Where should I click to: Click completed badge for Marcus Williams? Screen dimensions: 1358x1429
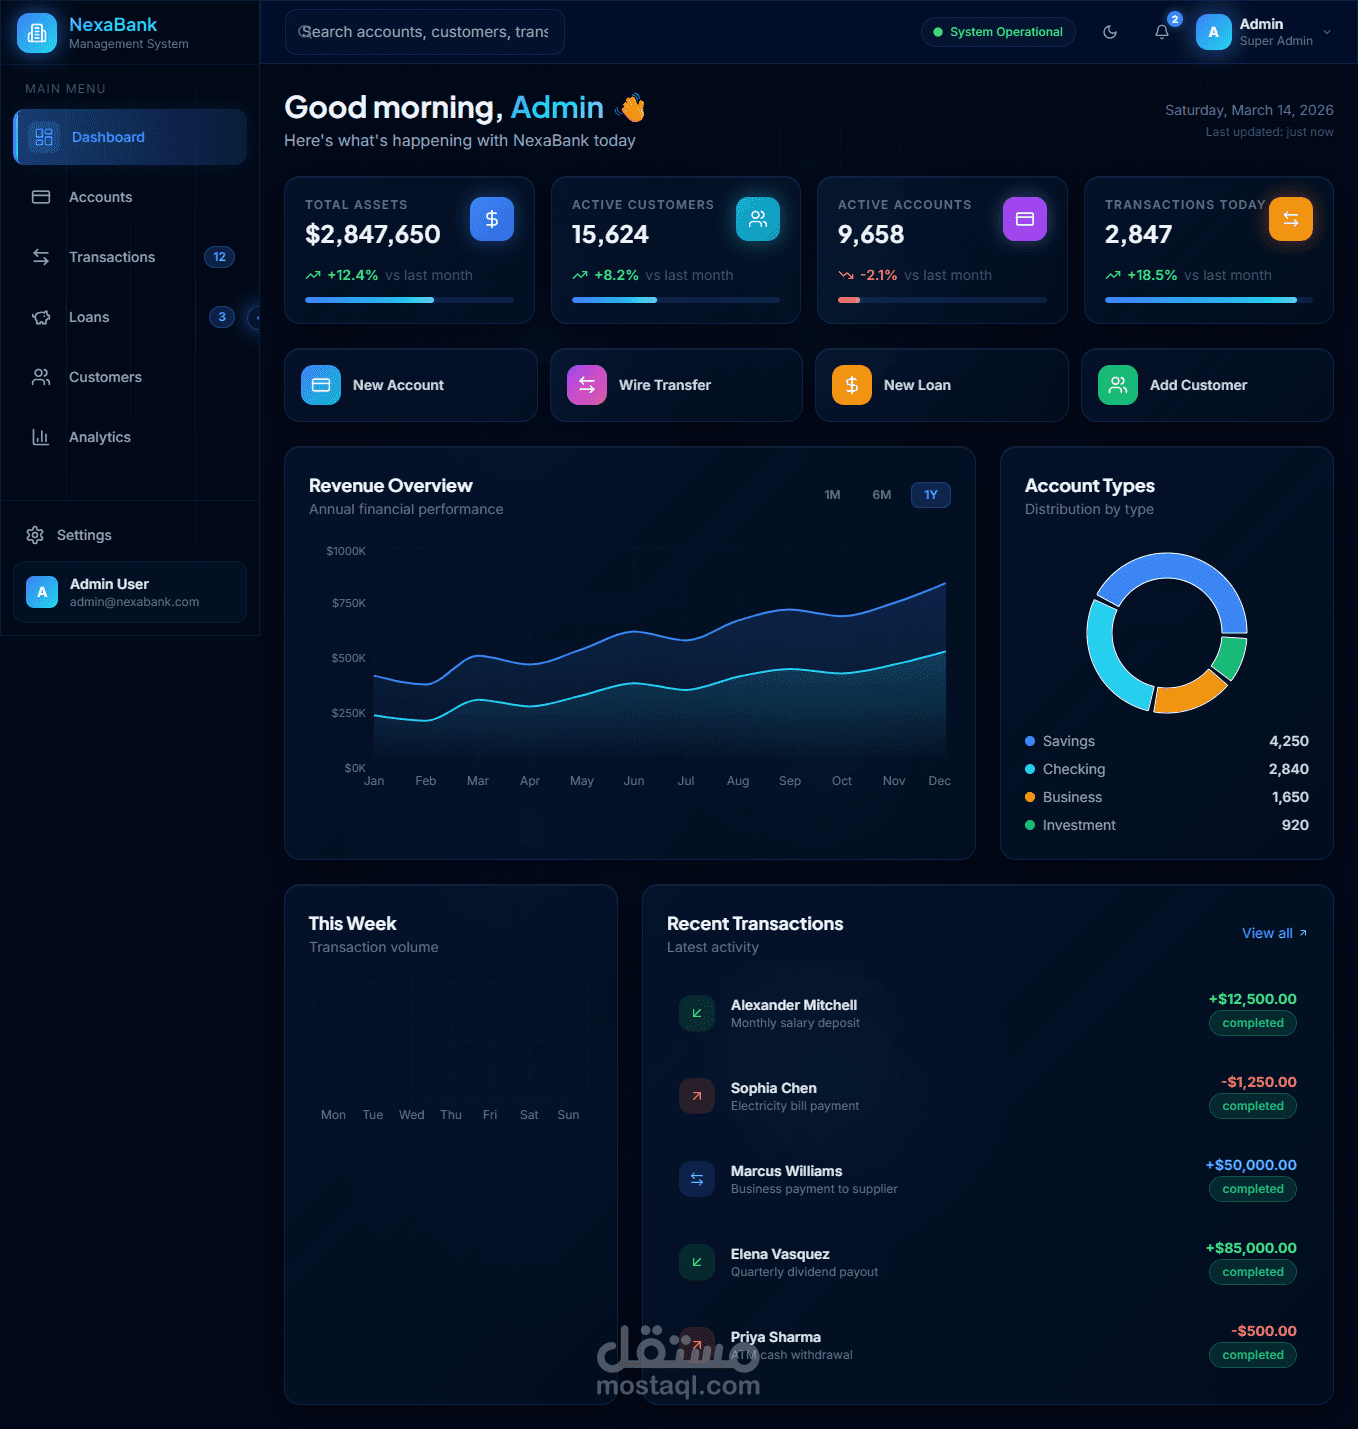(1253, 1189)
